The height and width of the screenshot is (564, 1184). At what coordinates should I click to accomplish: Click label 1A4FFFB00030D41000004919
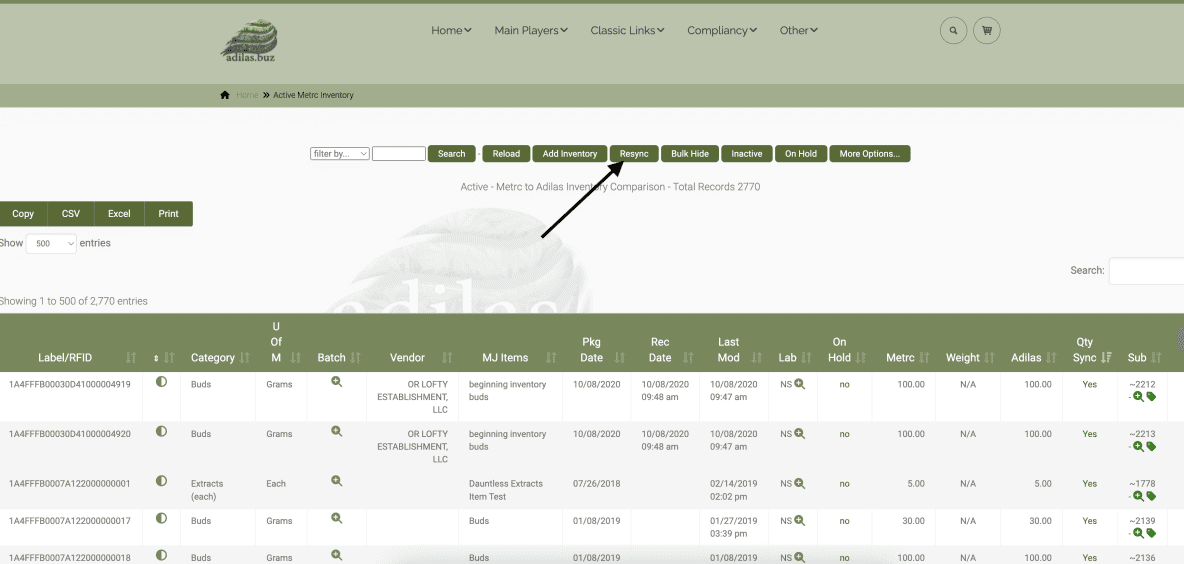pos(69,384)
